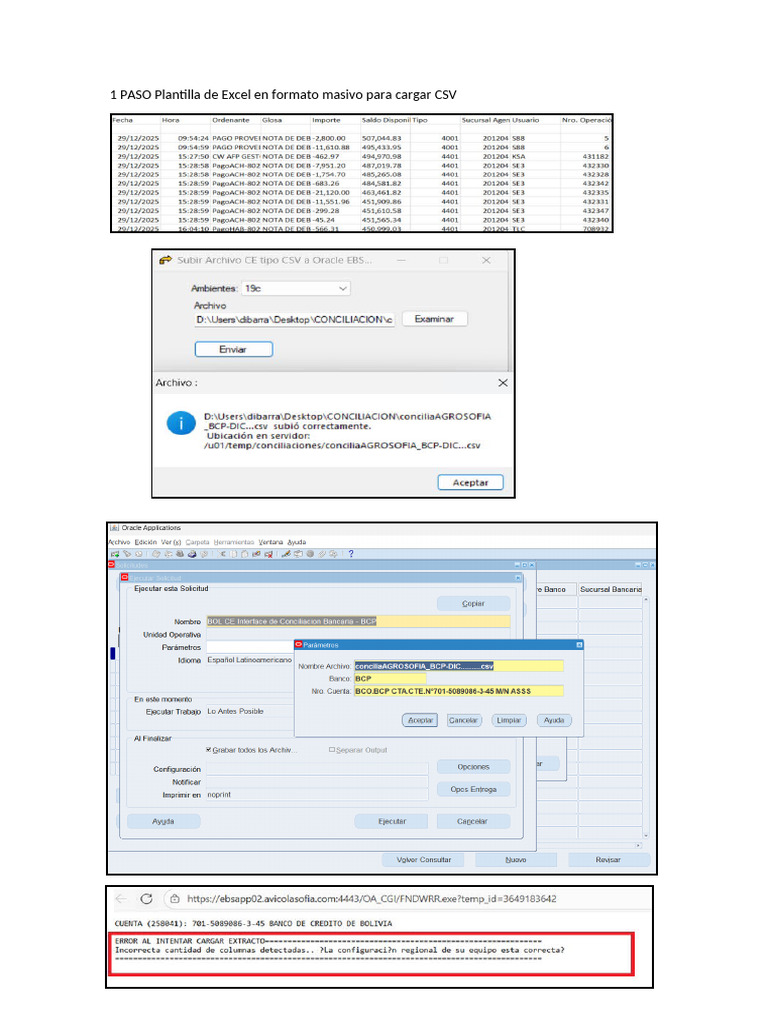Close the Parámetros window via its corner icon
Viewport: 768px width, 1024px height.
tap(579, 645)
